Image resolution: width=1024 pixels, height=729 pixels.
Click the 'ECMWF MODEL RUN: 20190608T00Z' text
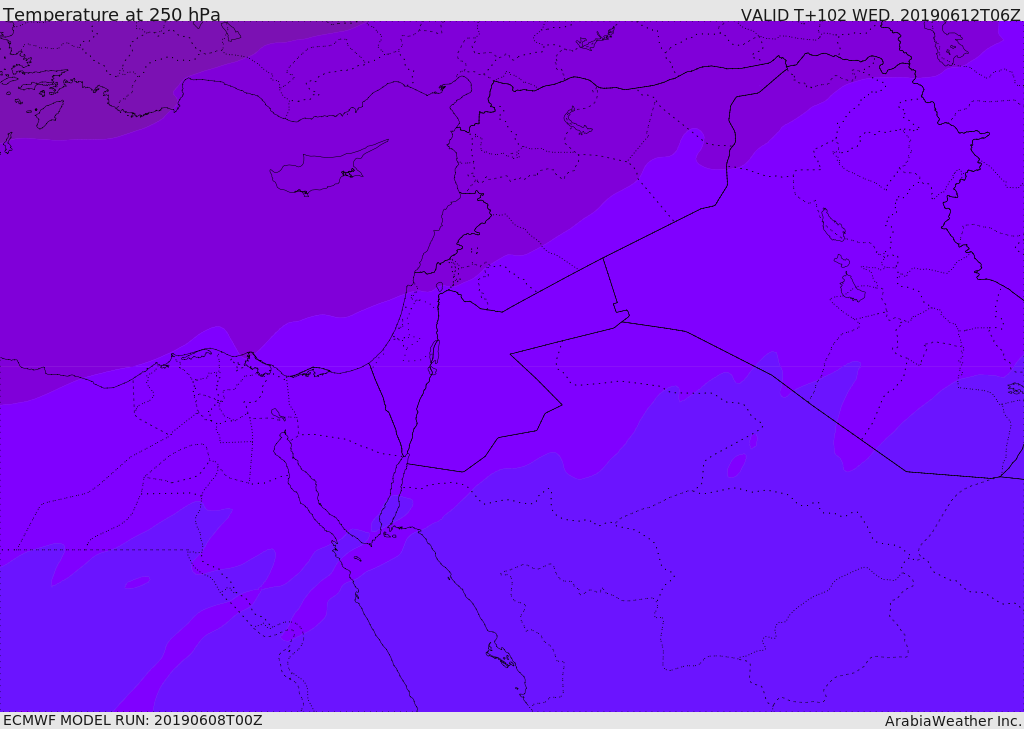tap(133, 720)
